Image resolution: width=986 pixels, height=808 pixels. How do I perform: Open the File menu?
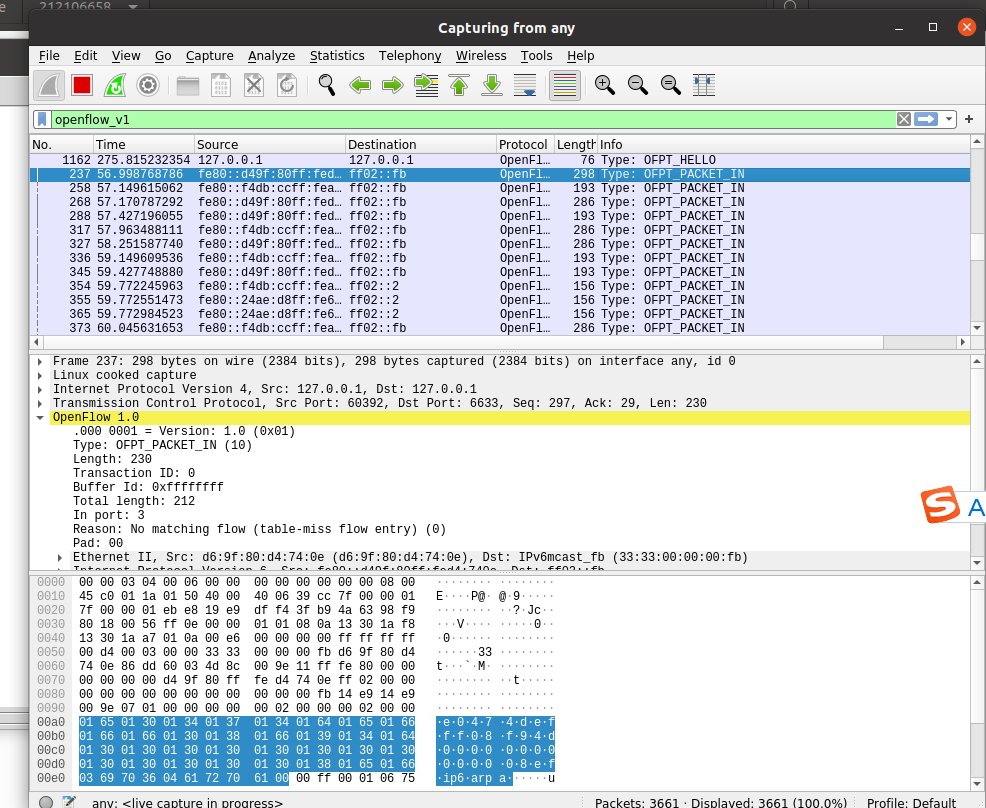(49, 56)
